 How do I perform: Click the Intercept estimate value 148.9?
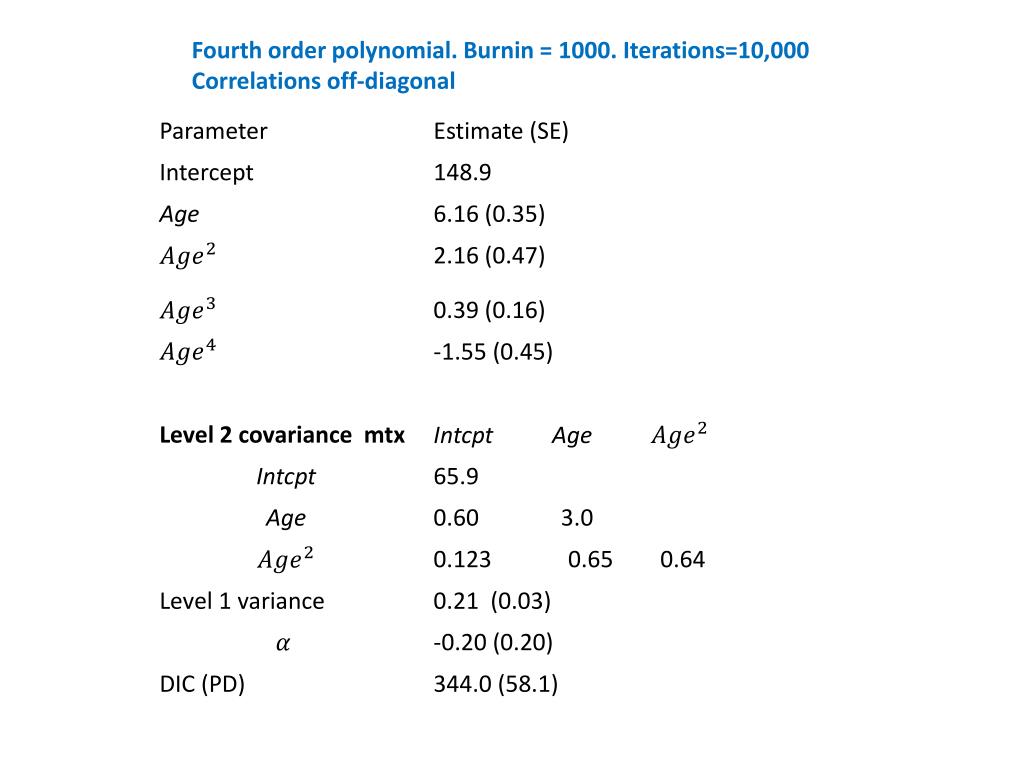(x=462, y=173)
